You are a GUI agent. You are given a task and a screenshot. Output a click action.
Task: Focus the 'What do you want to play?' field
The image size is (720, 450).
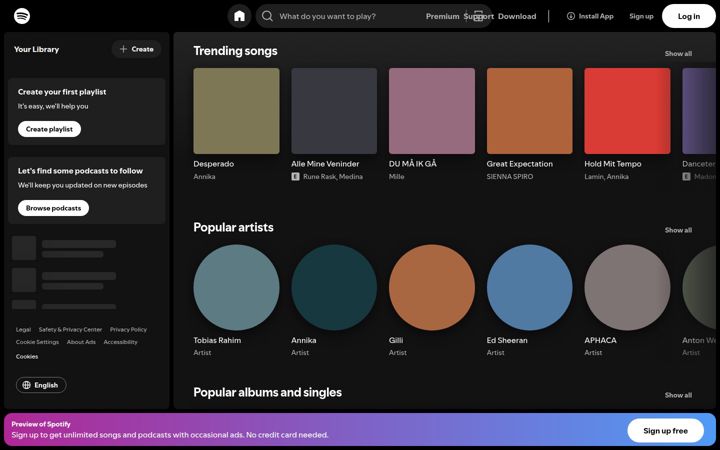(373, 16)
